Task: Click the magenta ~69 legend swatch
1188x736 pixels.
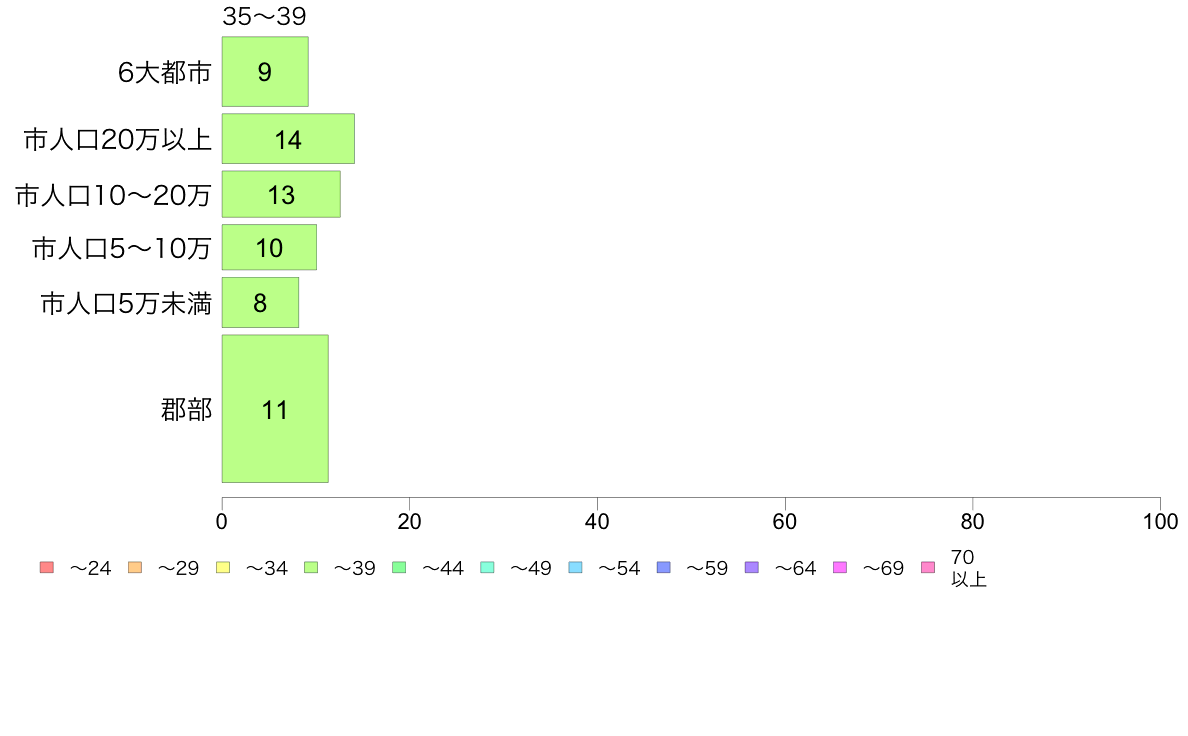Action: click(839, 567)
